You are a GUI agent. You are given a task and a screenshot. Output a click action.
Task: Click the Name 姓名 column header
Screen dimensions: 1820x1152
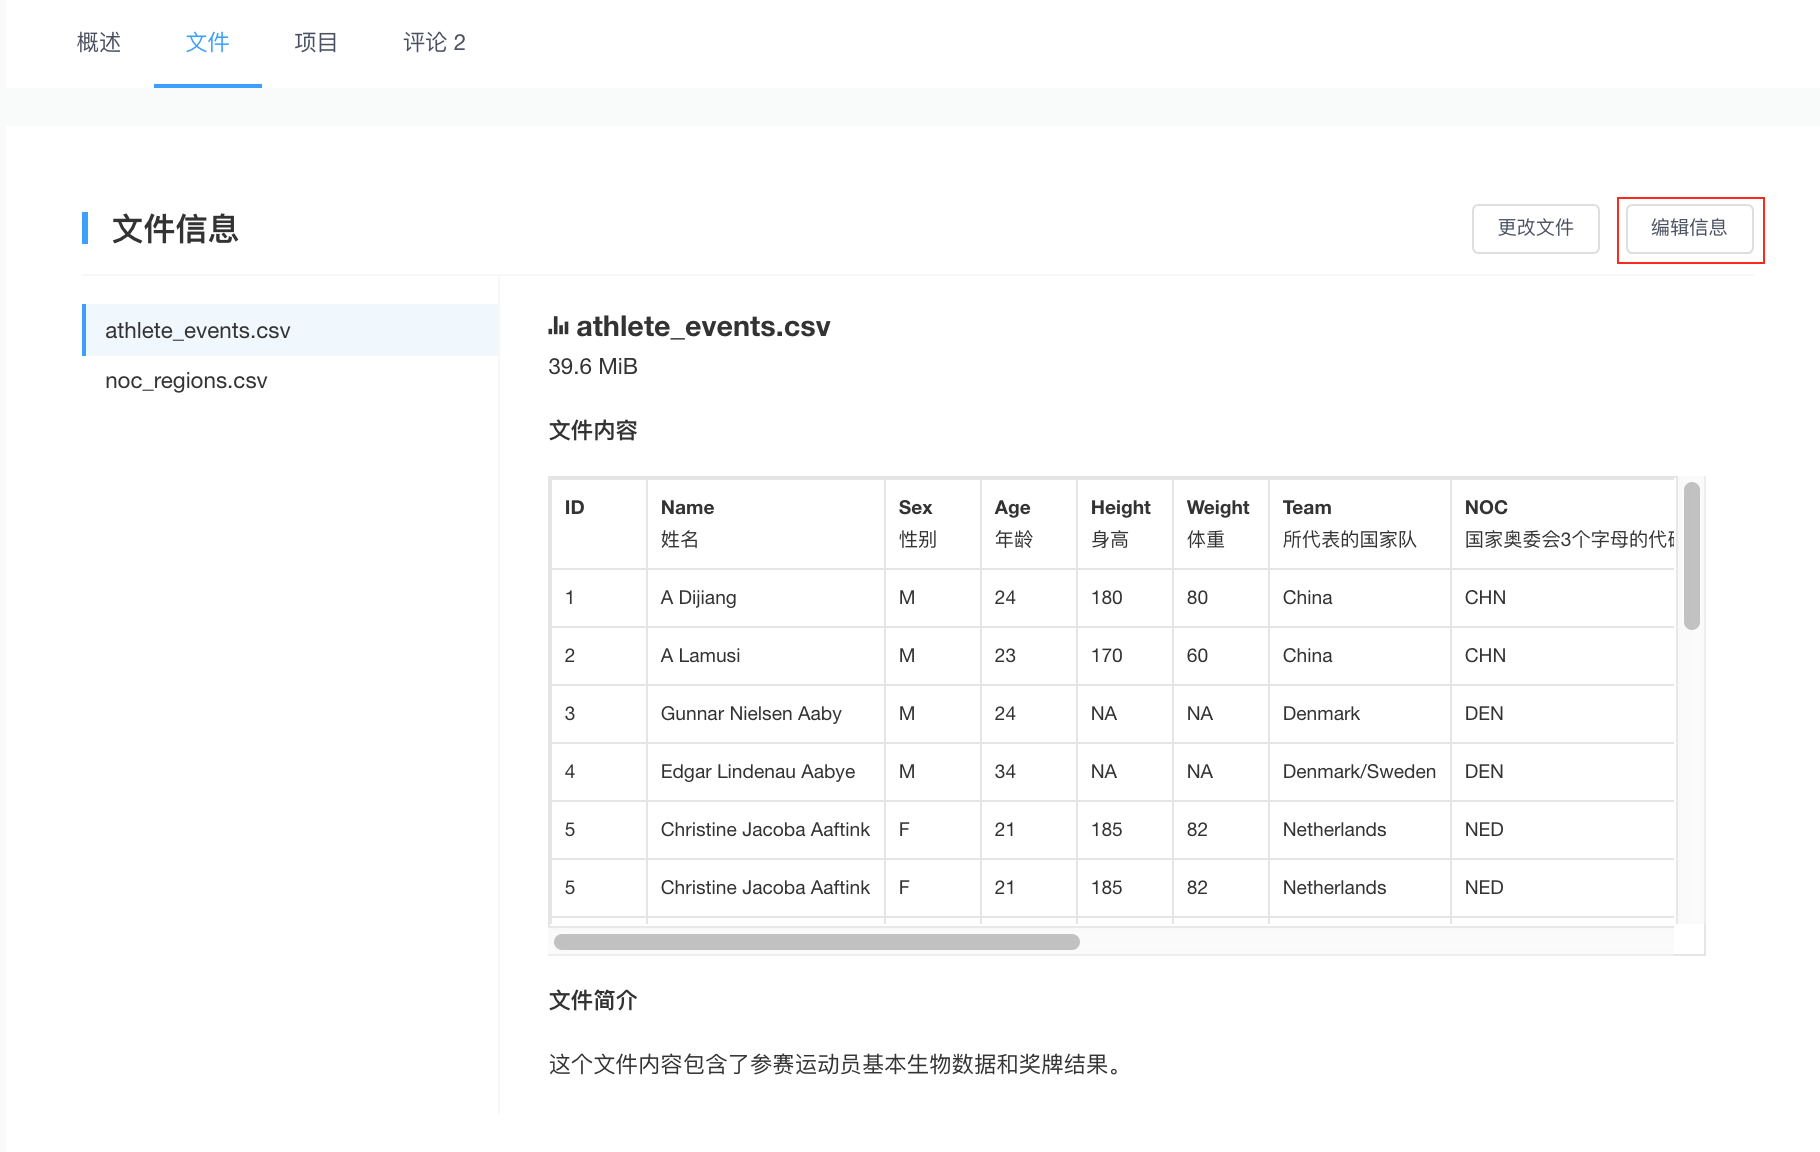pyautogui.click(x=765, y=523)
